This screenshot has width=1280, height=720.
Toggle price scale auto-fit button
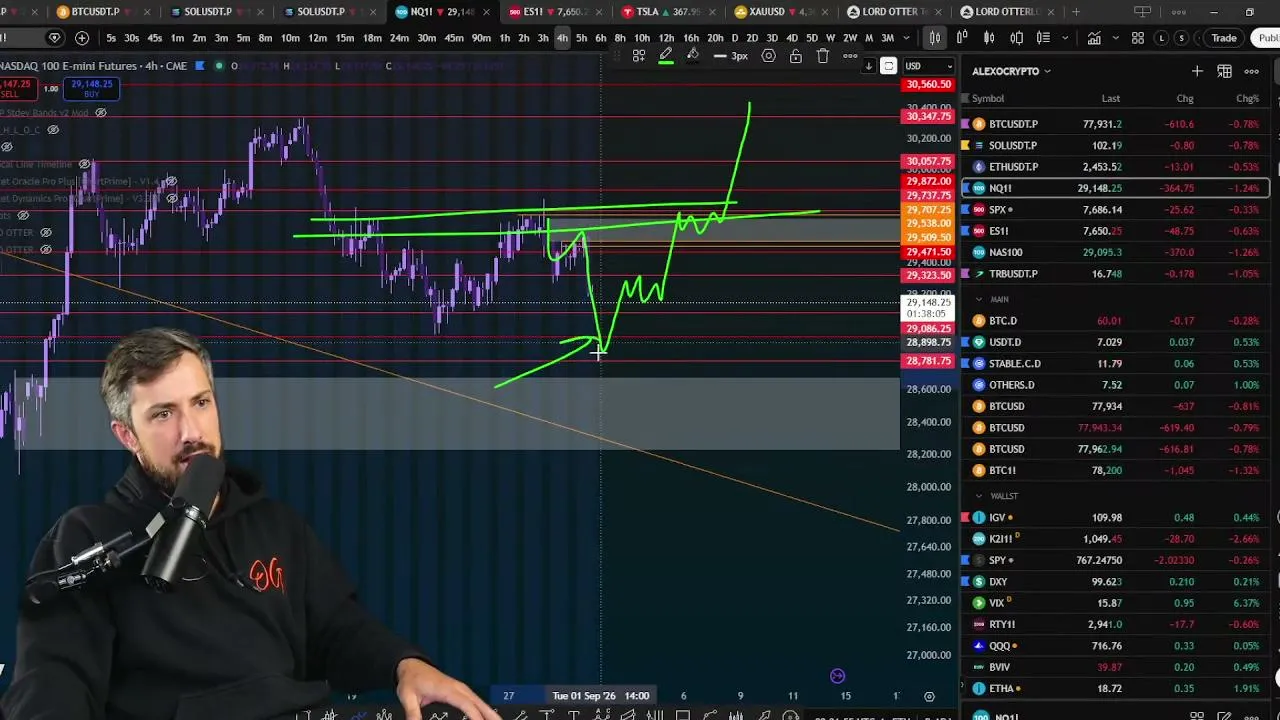pyautogui.click(x=888, y=66)
